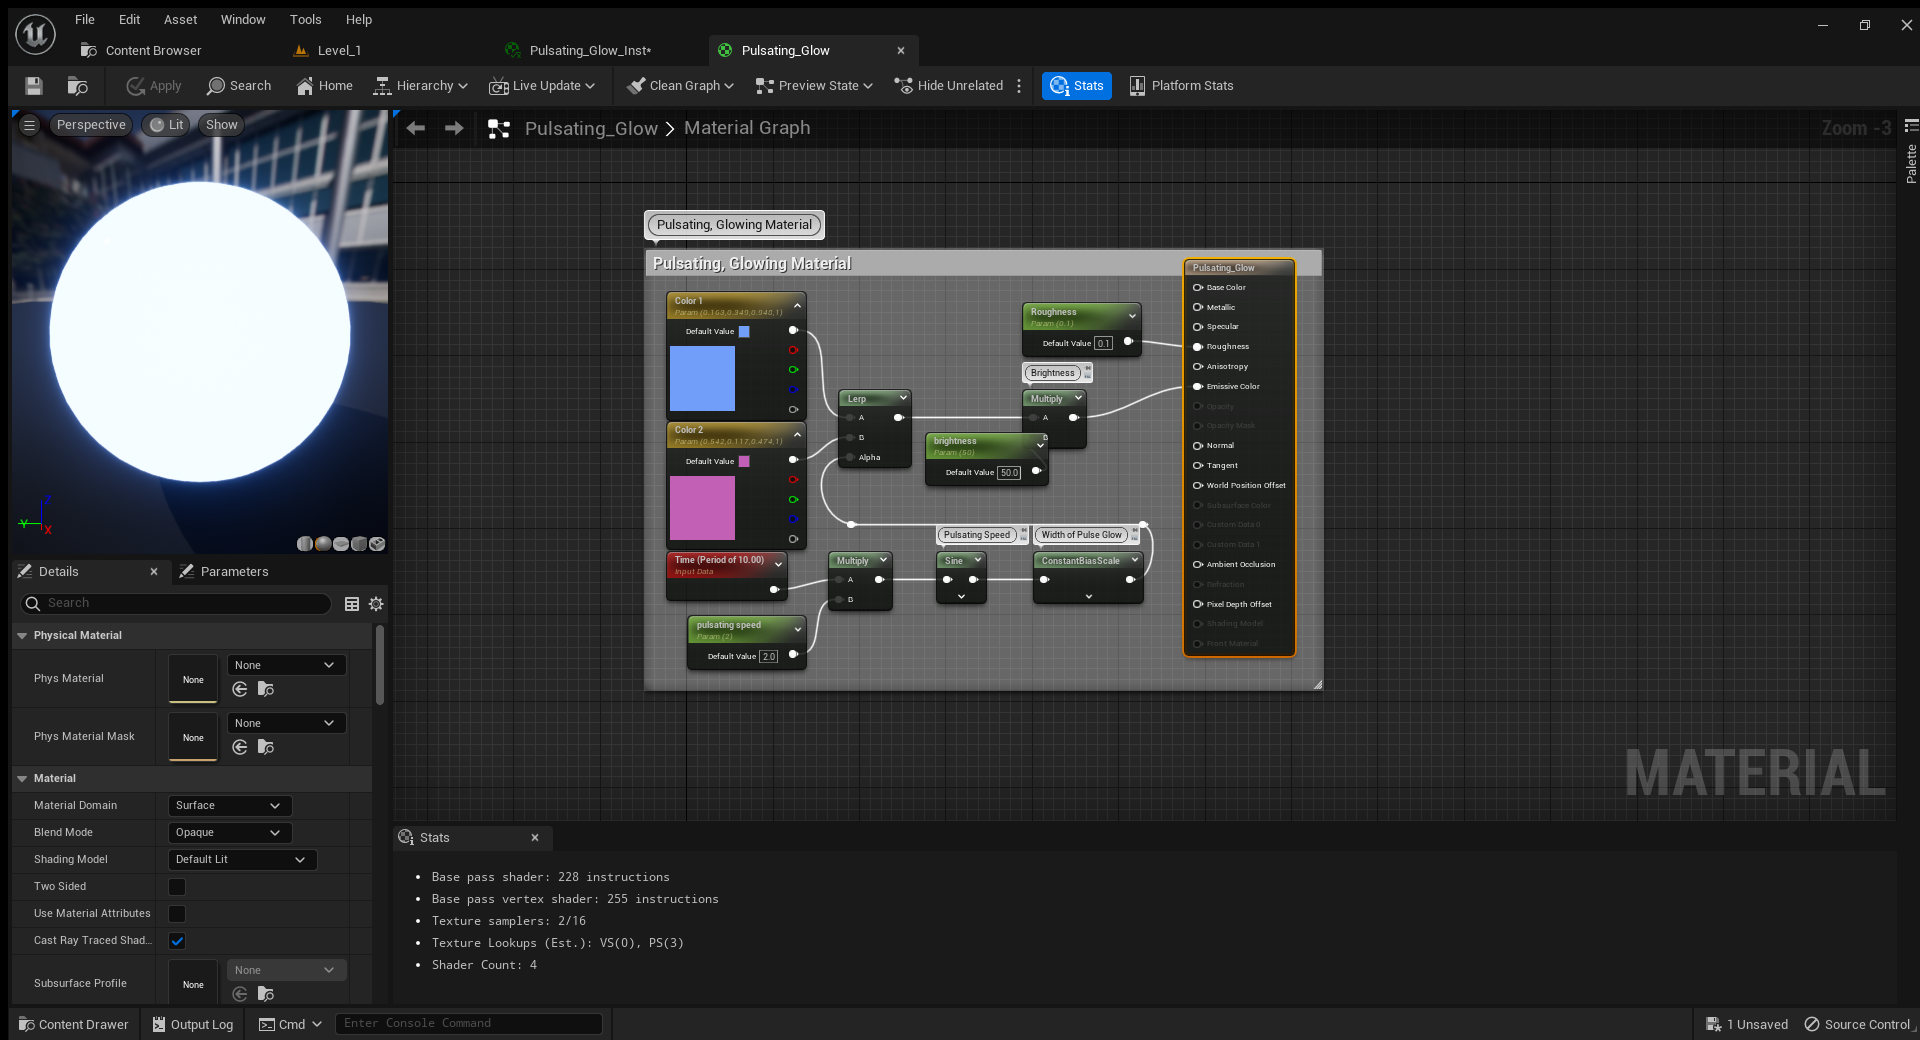Click the Save asset floppy icon

coord(34,86)
